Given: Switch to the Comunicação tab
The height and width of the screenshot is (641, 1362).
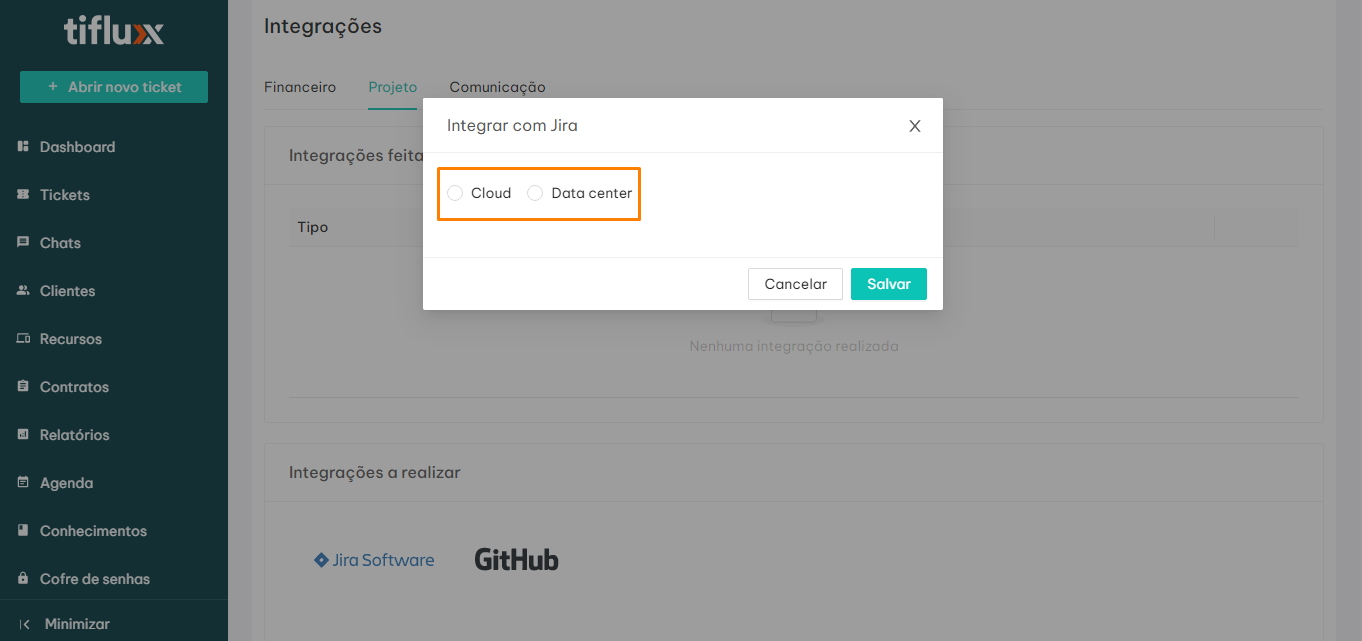Looking at the screenshot, I should point(497,87).
